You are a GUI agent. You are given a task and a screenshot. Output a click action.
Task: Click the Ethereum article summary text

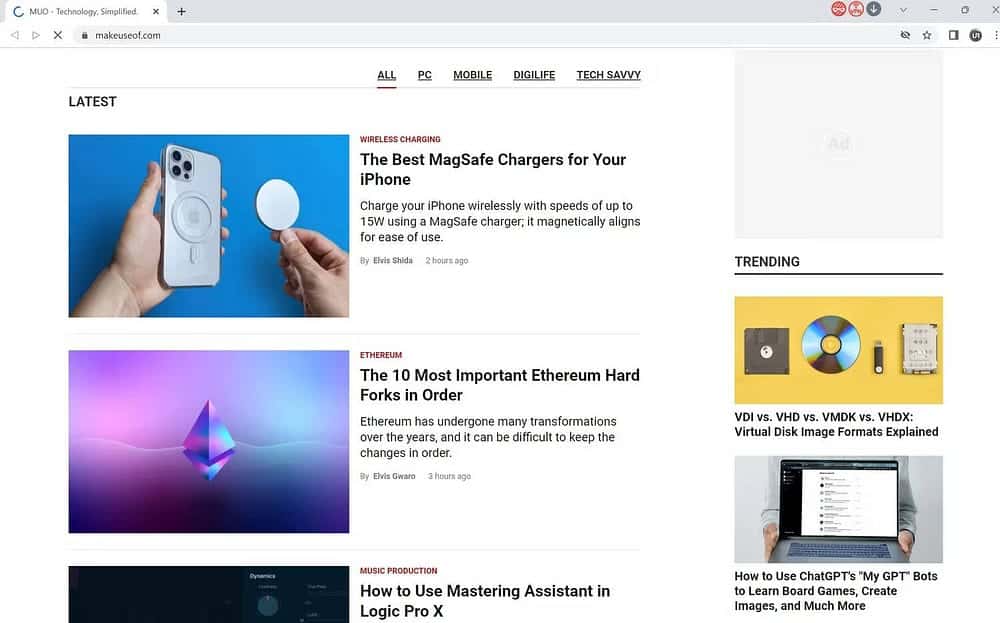click(x=488, y=437)
